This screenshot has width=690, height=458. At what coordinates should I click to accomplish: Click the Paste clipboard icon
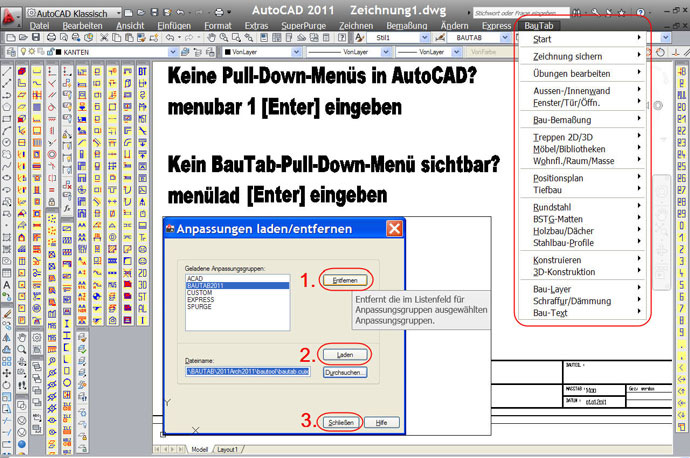pos(129,38)
